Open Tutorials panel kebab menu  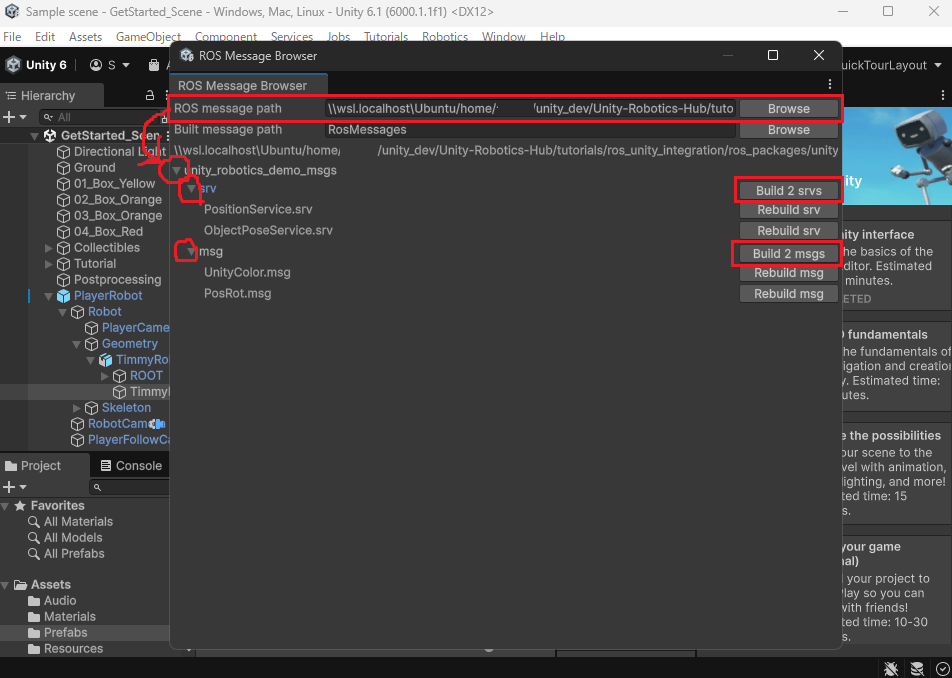pos(943,95)
